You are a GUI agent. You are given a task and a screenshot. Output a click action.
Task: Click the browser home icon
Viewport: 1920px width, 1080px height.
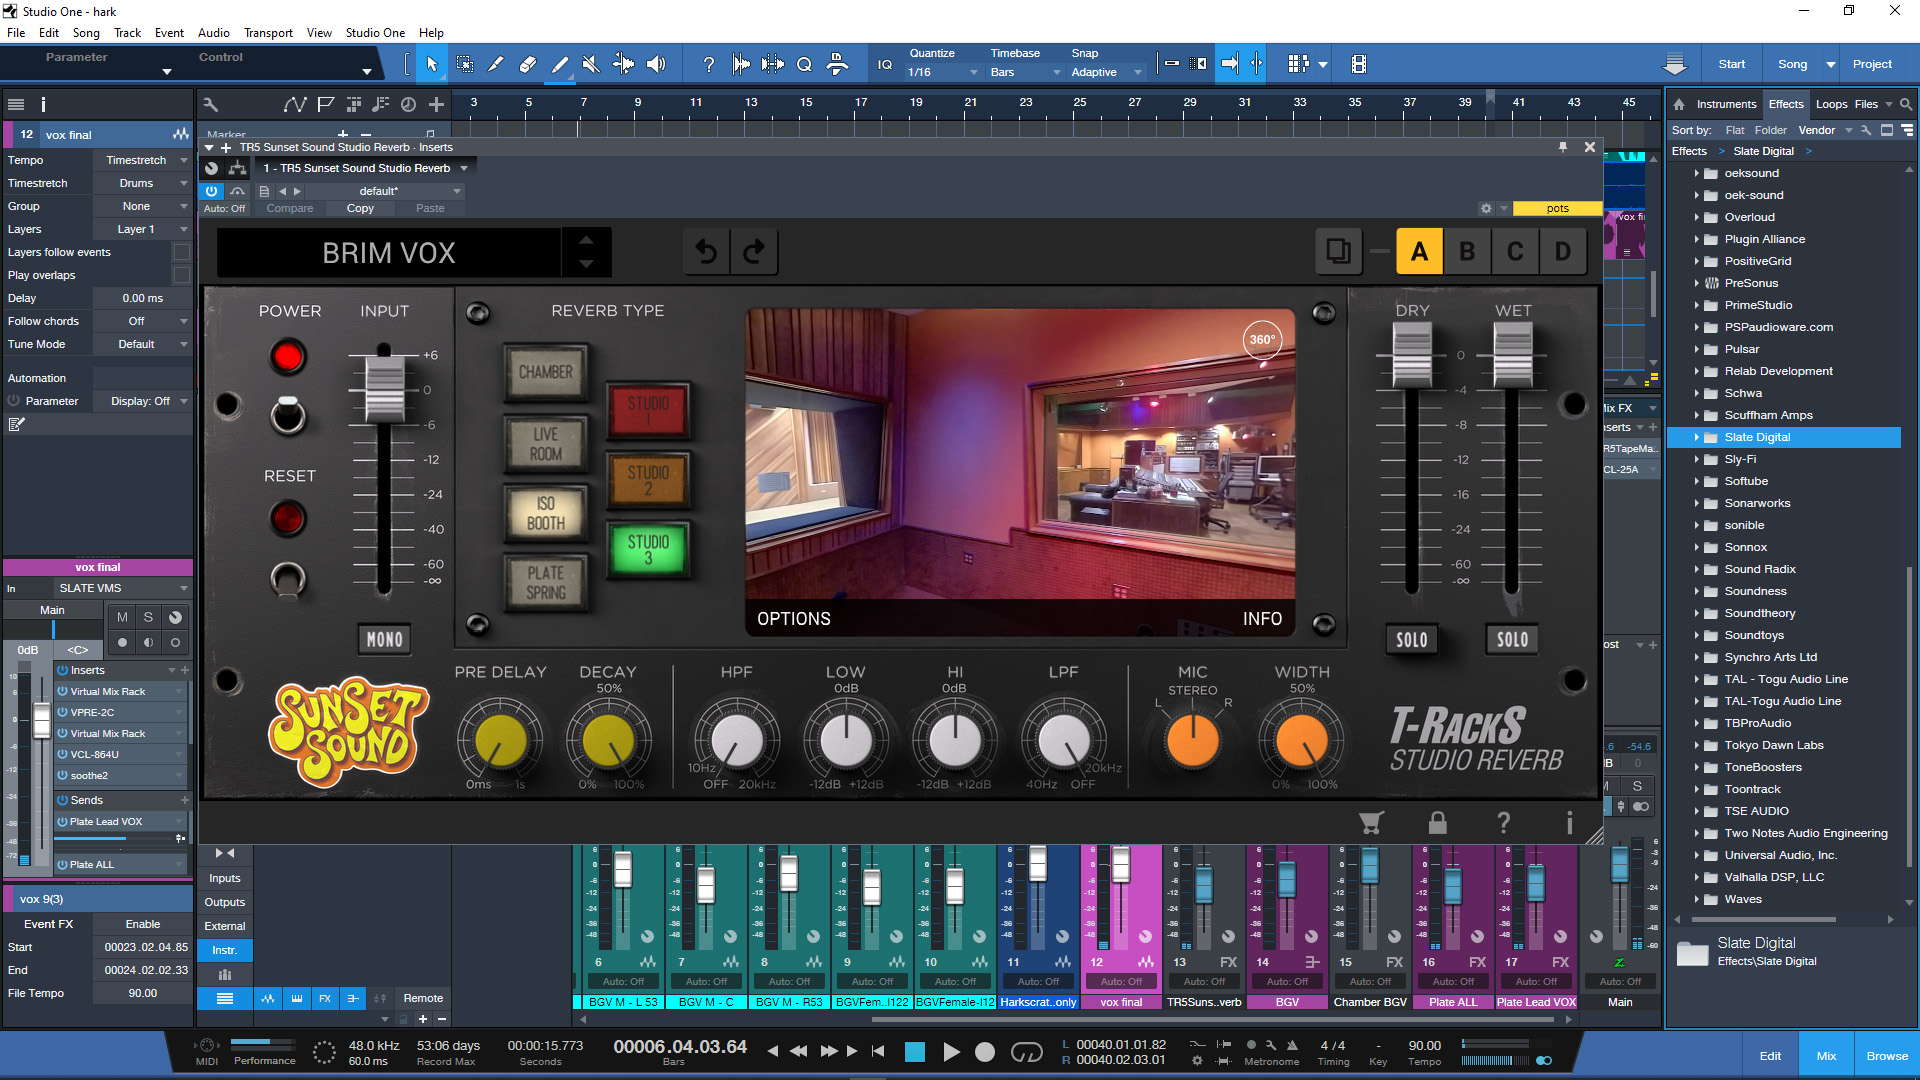tap(1679, 104)
